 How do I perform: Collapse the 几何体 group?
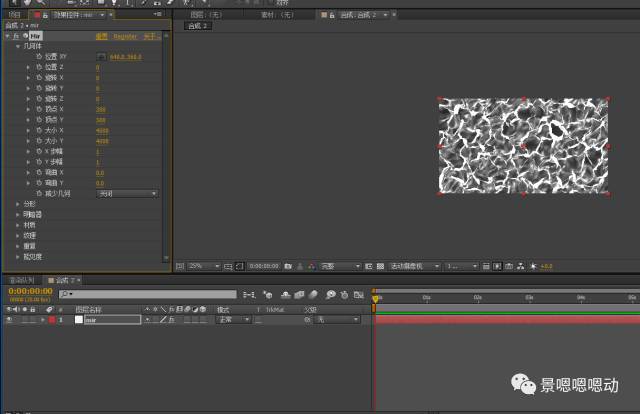18,46
